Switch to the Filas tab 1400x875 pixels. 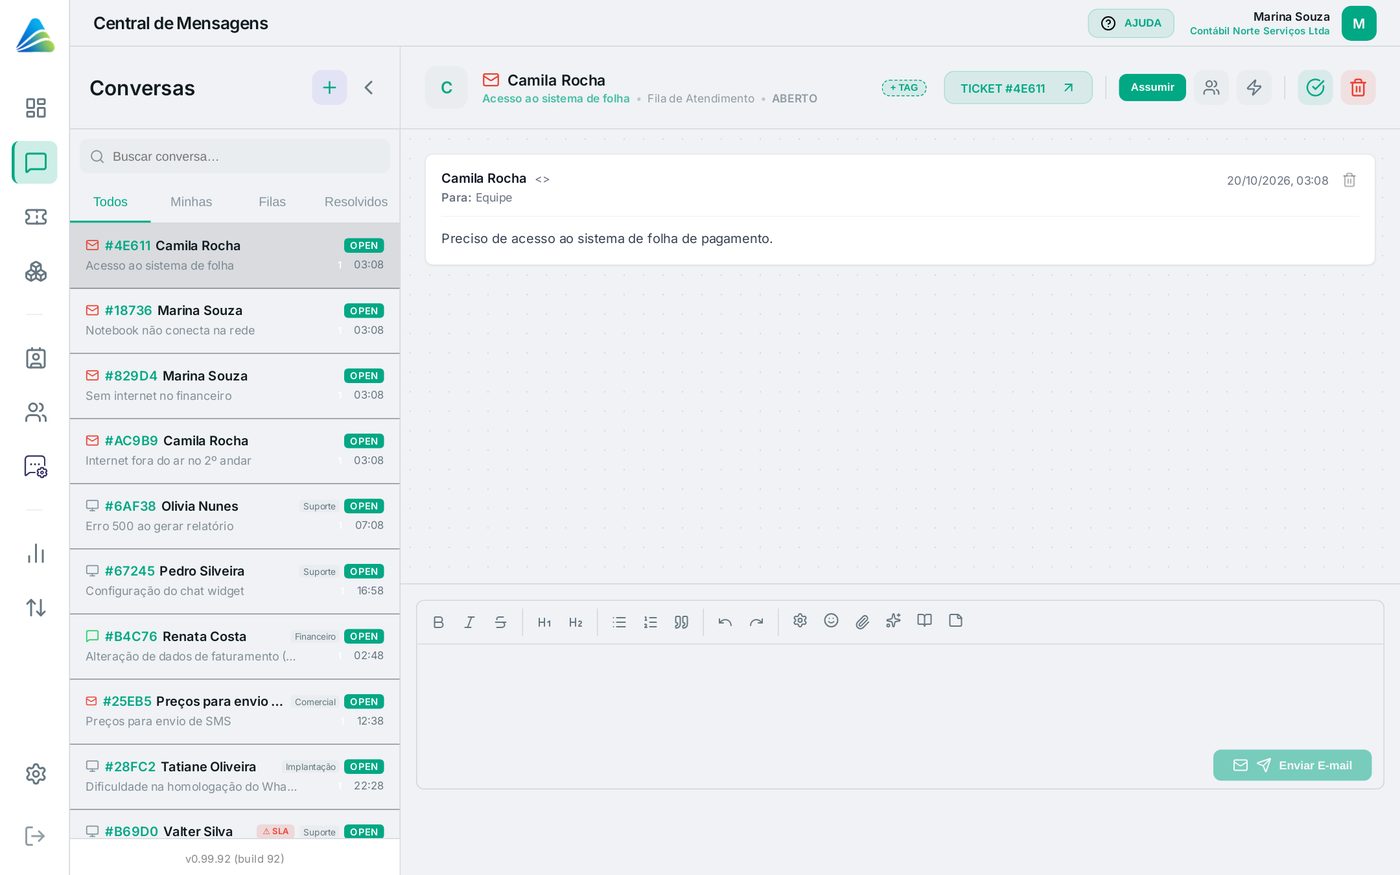click(x=272, y=202)
